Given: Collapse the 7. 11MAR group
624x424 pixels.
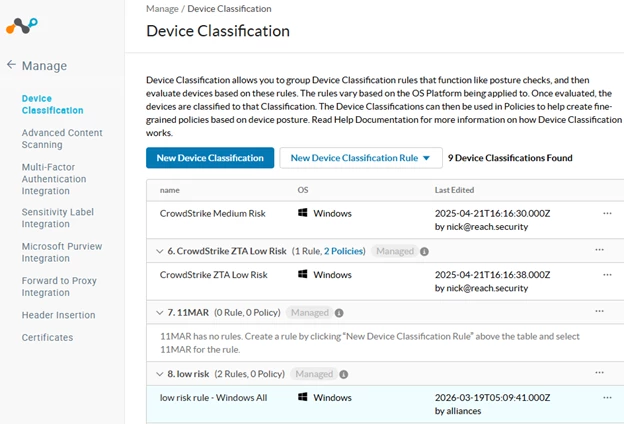Looking at the screenshot, I should point(160,313).
